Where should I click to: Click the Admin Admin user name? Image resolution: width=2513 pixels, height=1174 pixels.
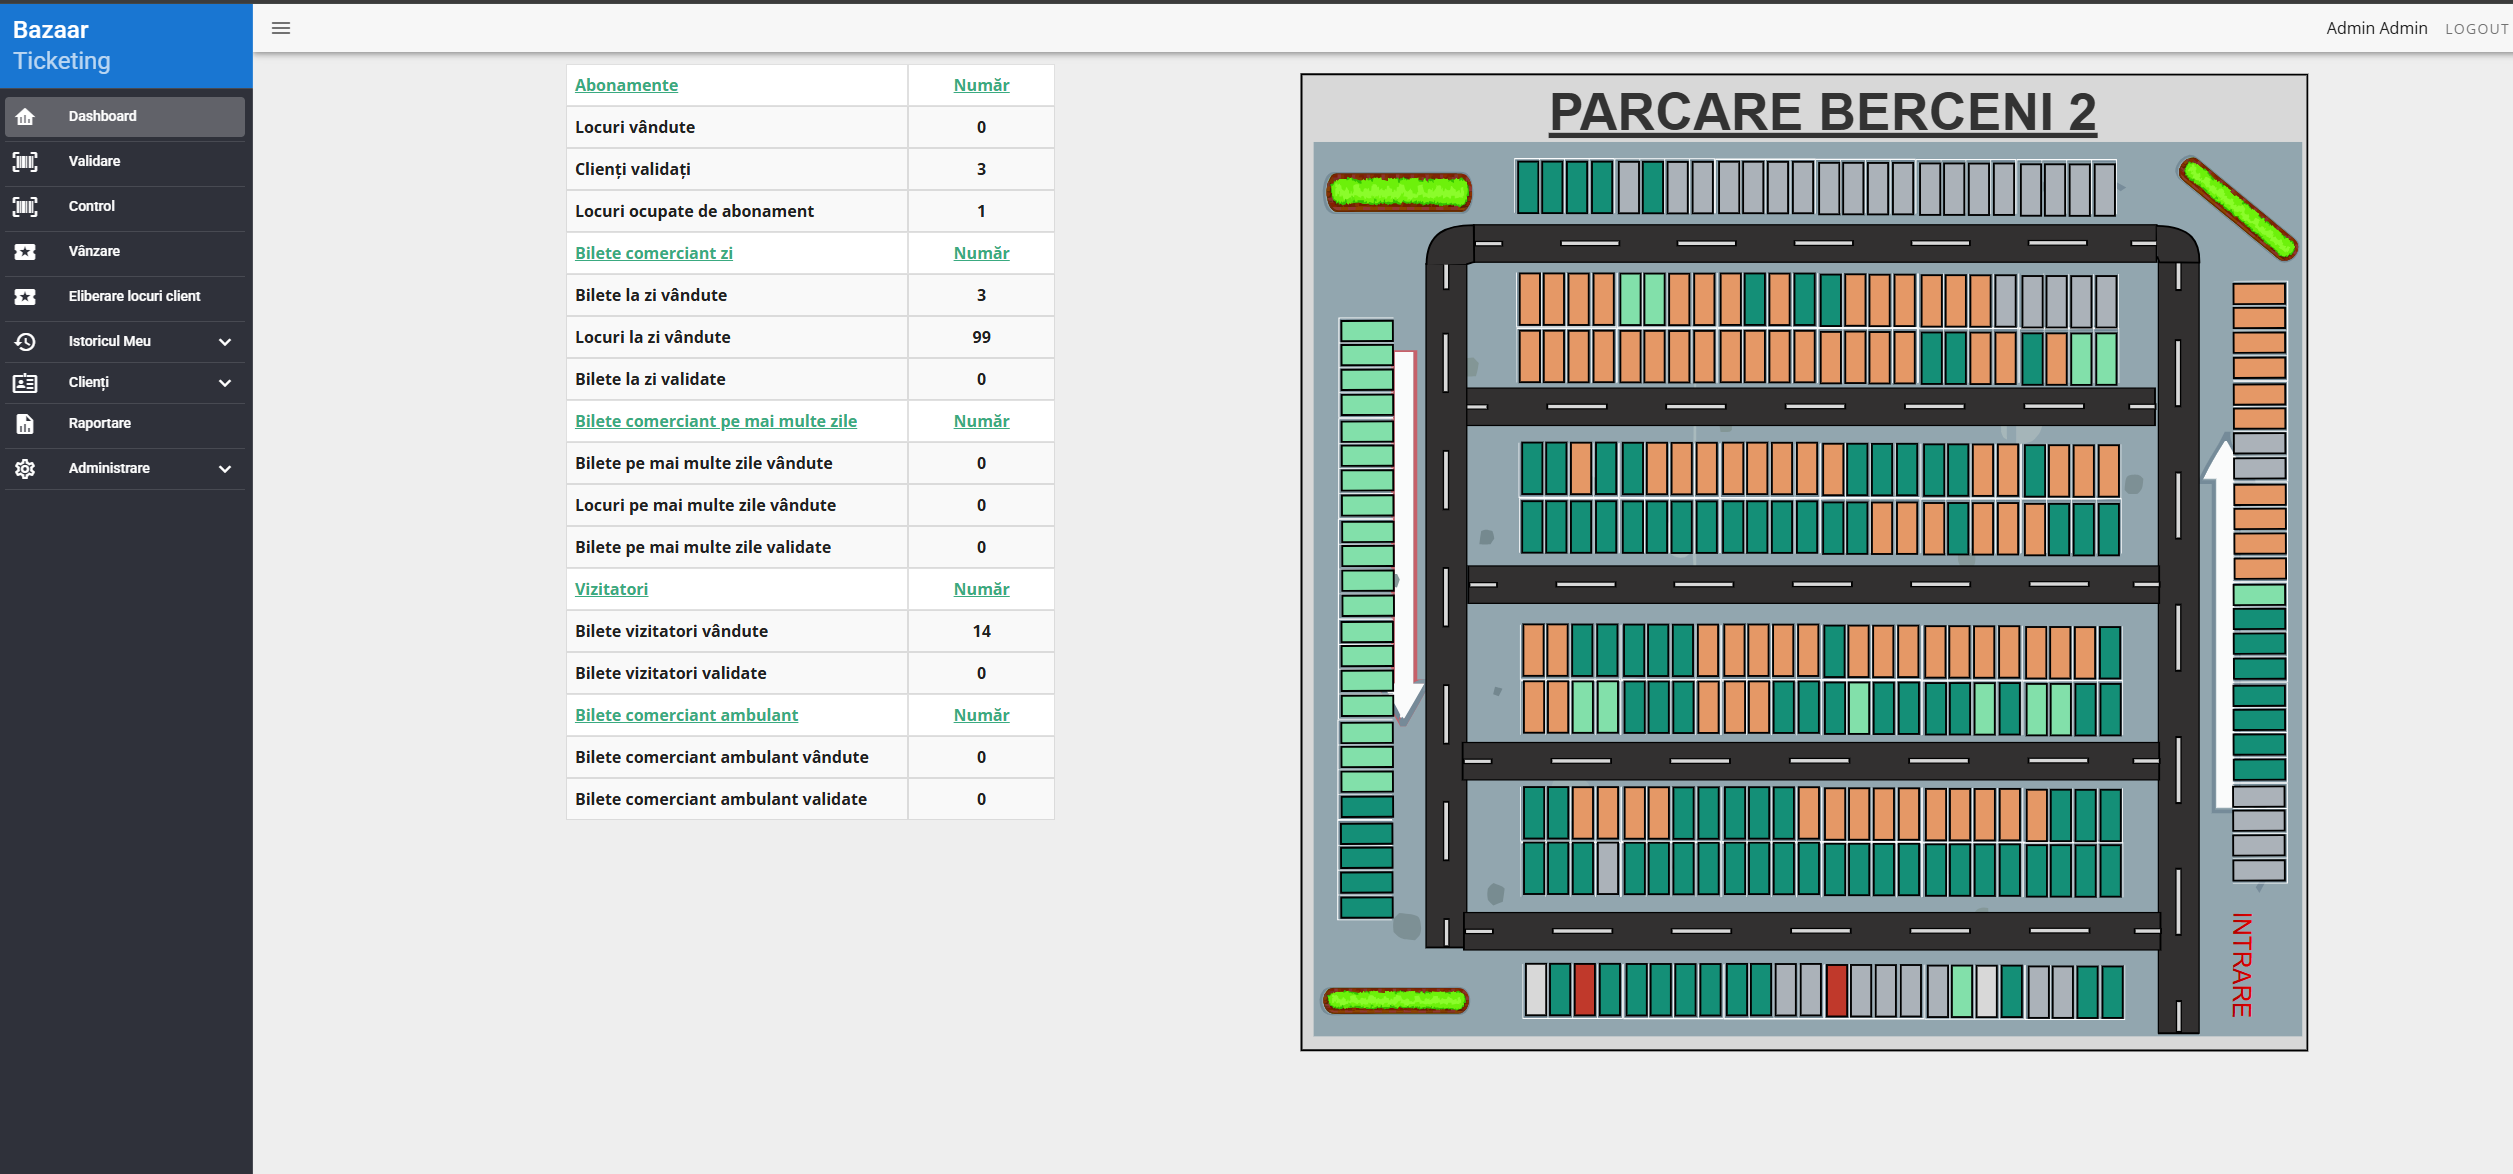coord(2376,28)
